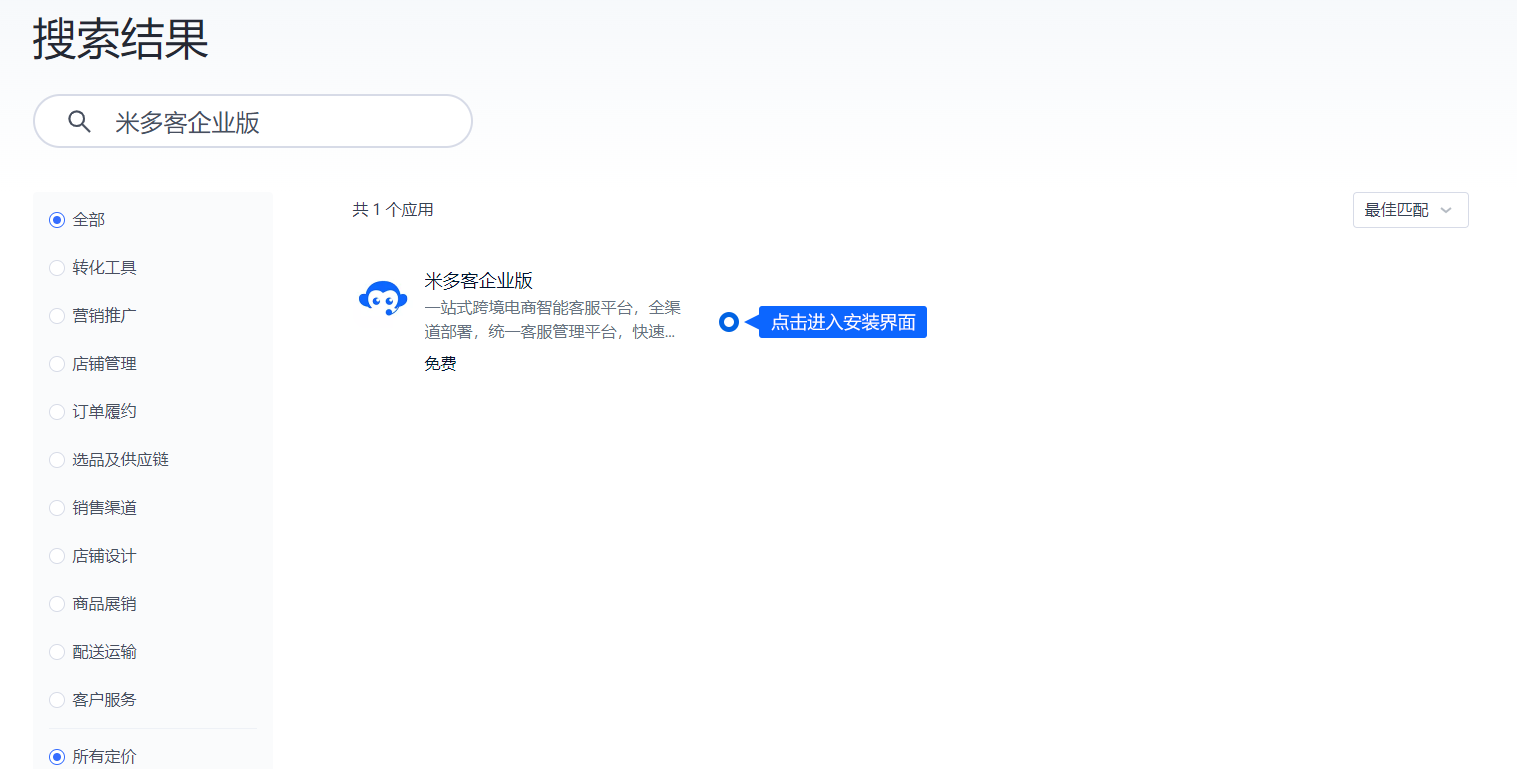This screenshot has height=769, width=1517.
Task: Pick the 商品展销 filter option
Action: (x=57, y=604)
